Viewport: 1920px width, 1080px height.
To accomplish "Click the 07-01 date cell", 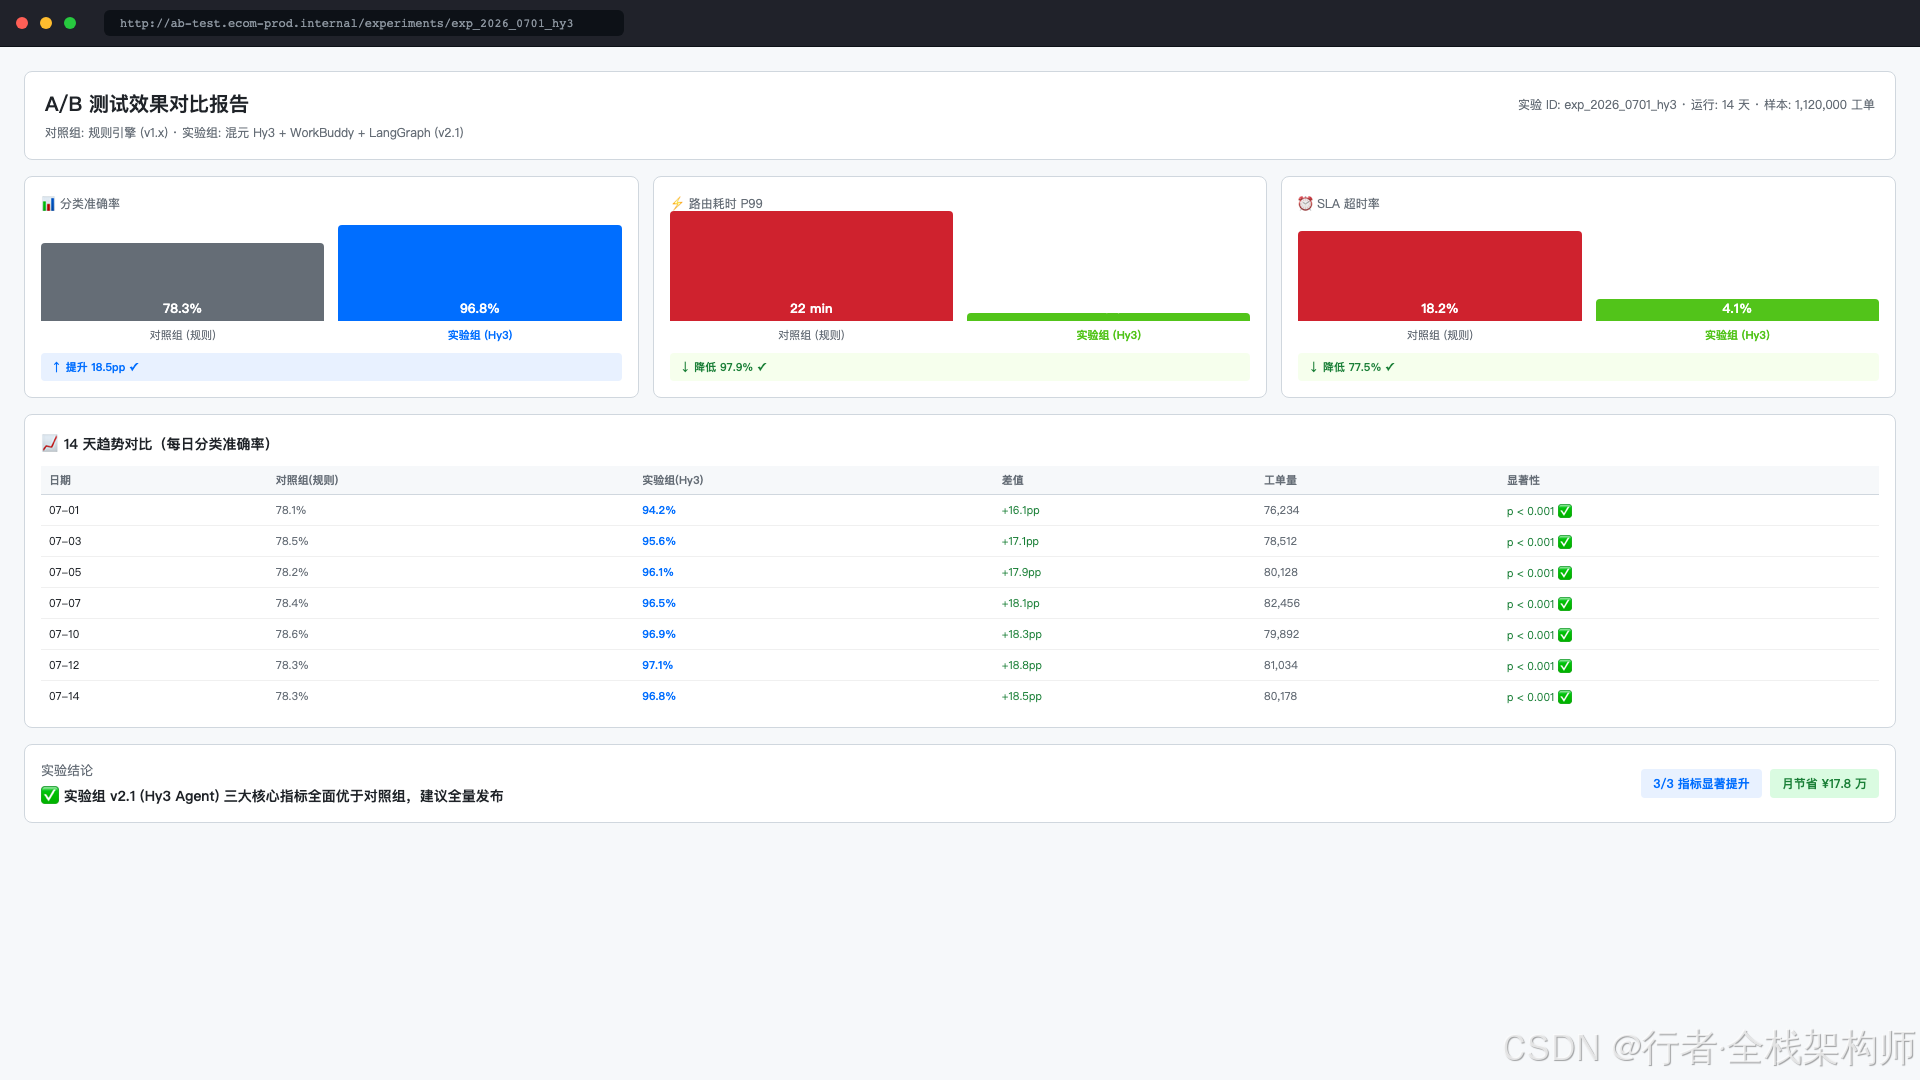I will click(x=64, y=510).
